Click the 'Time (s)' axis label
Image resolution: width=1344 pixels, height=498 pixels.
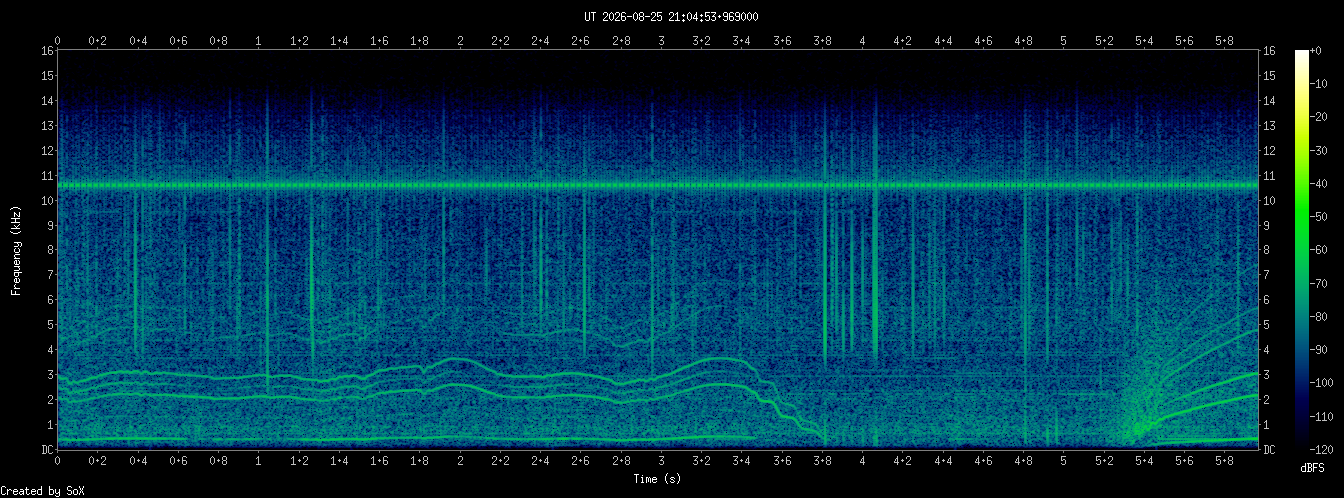(657, 479)
